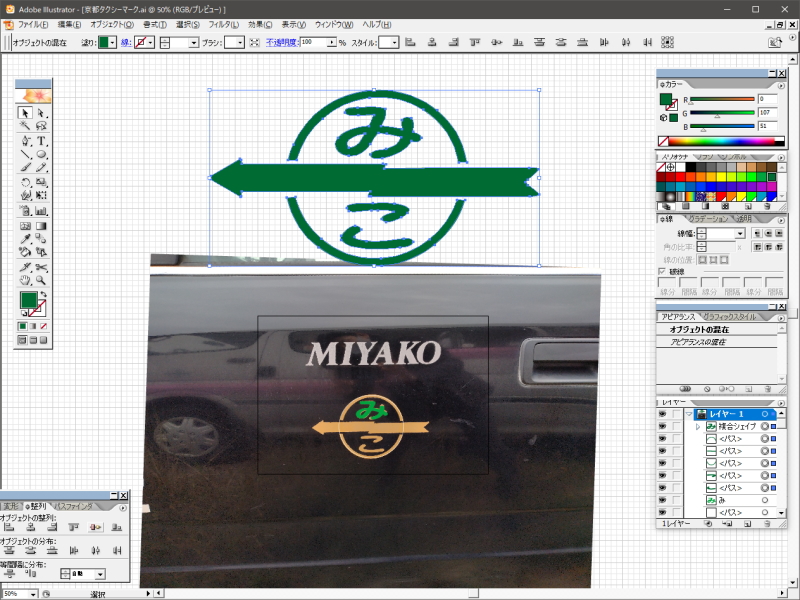The image size is (800, 600).
Task: Select the Ellipse tool
Action: (x=41, y=155)
